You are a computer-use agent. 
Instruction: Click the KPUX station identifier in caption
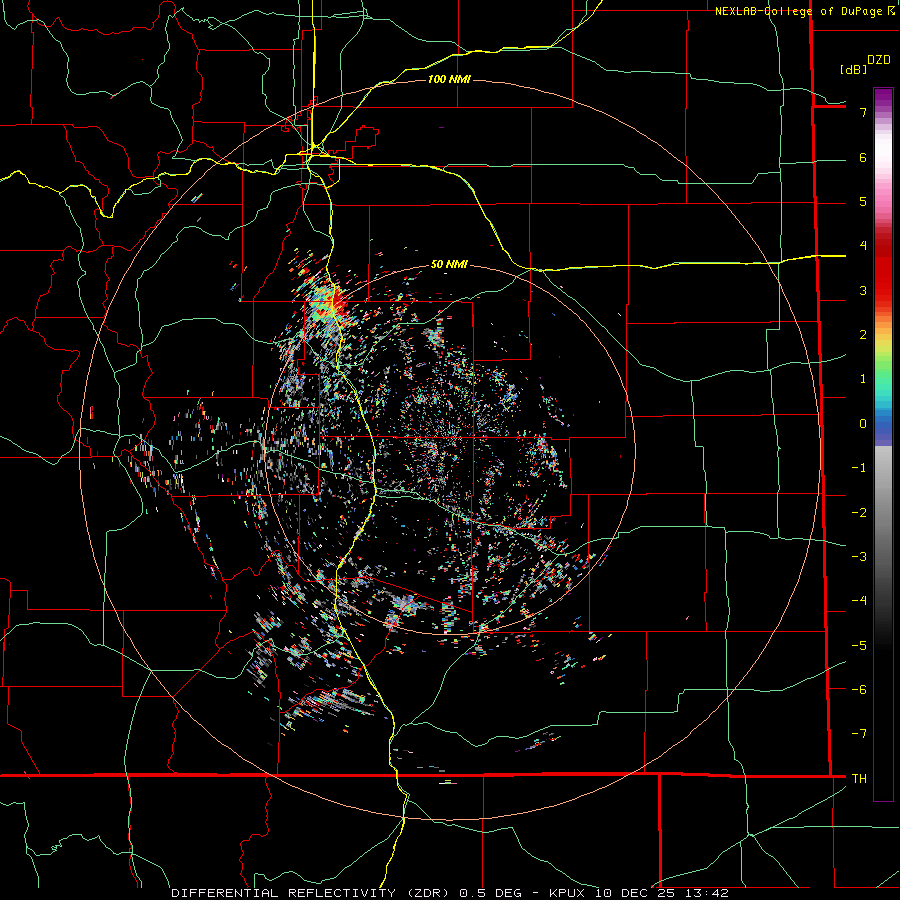[x=568, y=893]
